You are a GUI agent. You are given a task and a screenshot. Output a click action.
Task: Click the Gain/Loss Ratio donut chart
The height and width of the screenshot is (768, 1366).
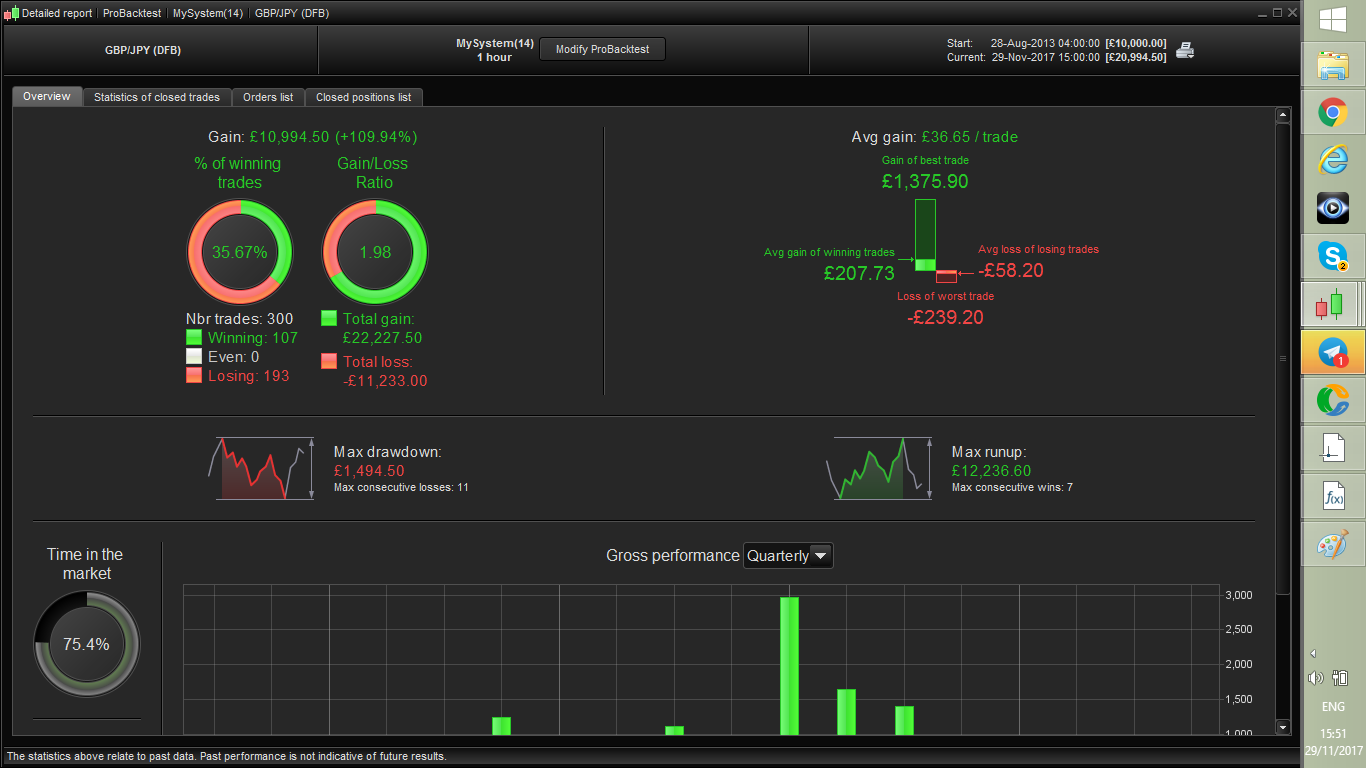pos(375,252)
